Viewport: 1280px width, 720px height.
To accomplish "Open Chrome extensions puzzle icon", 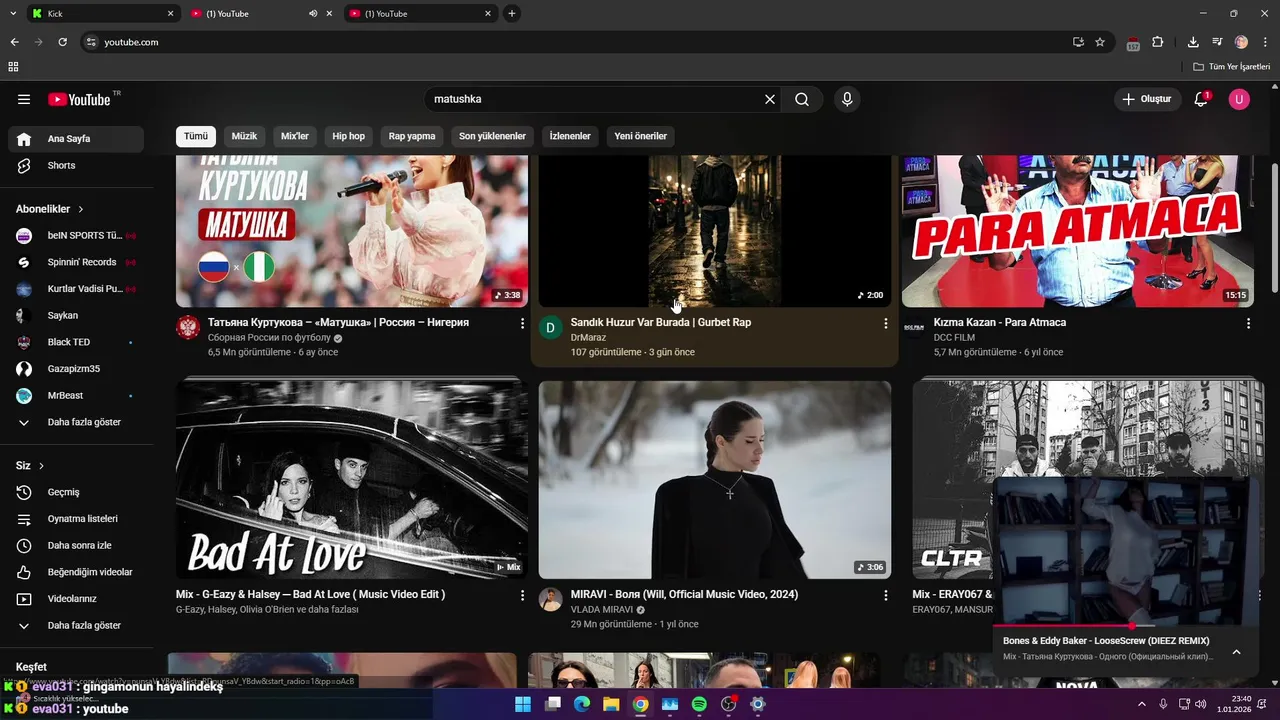I will [1158, 42].
